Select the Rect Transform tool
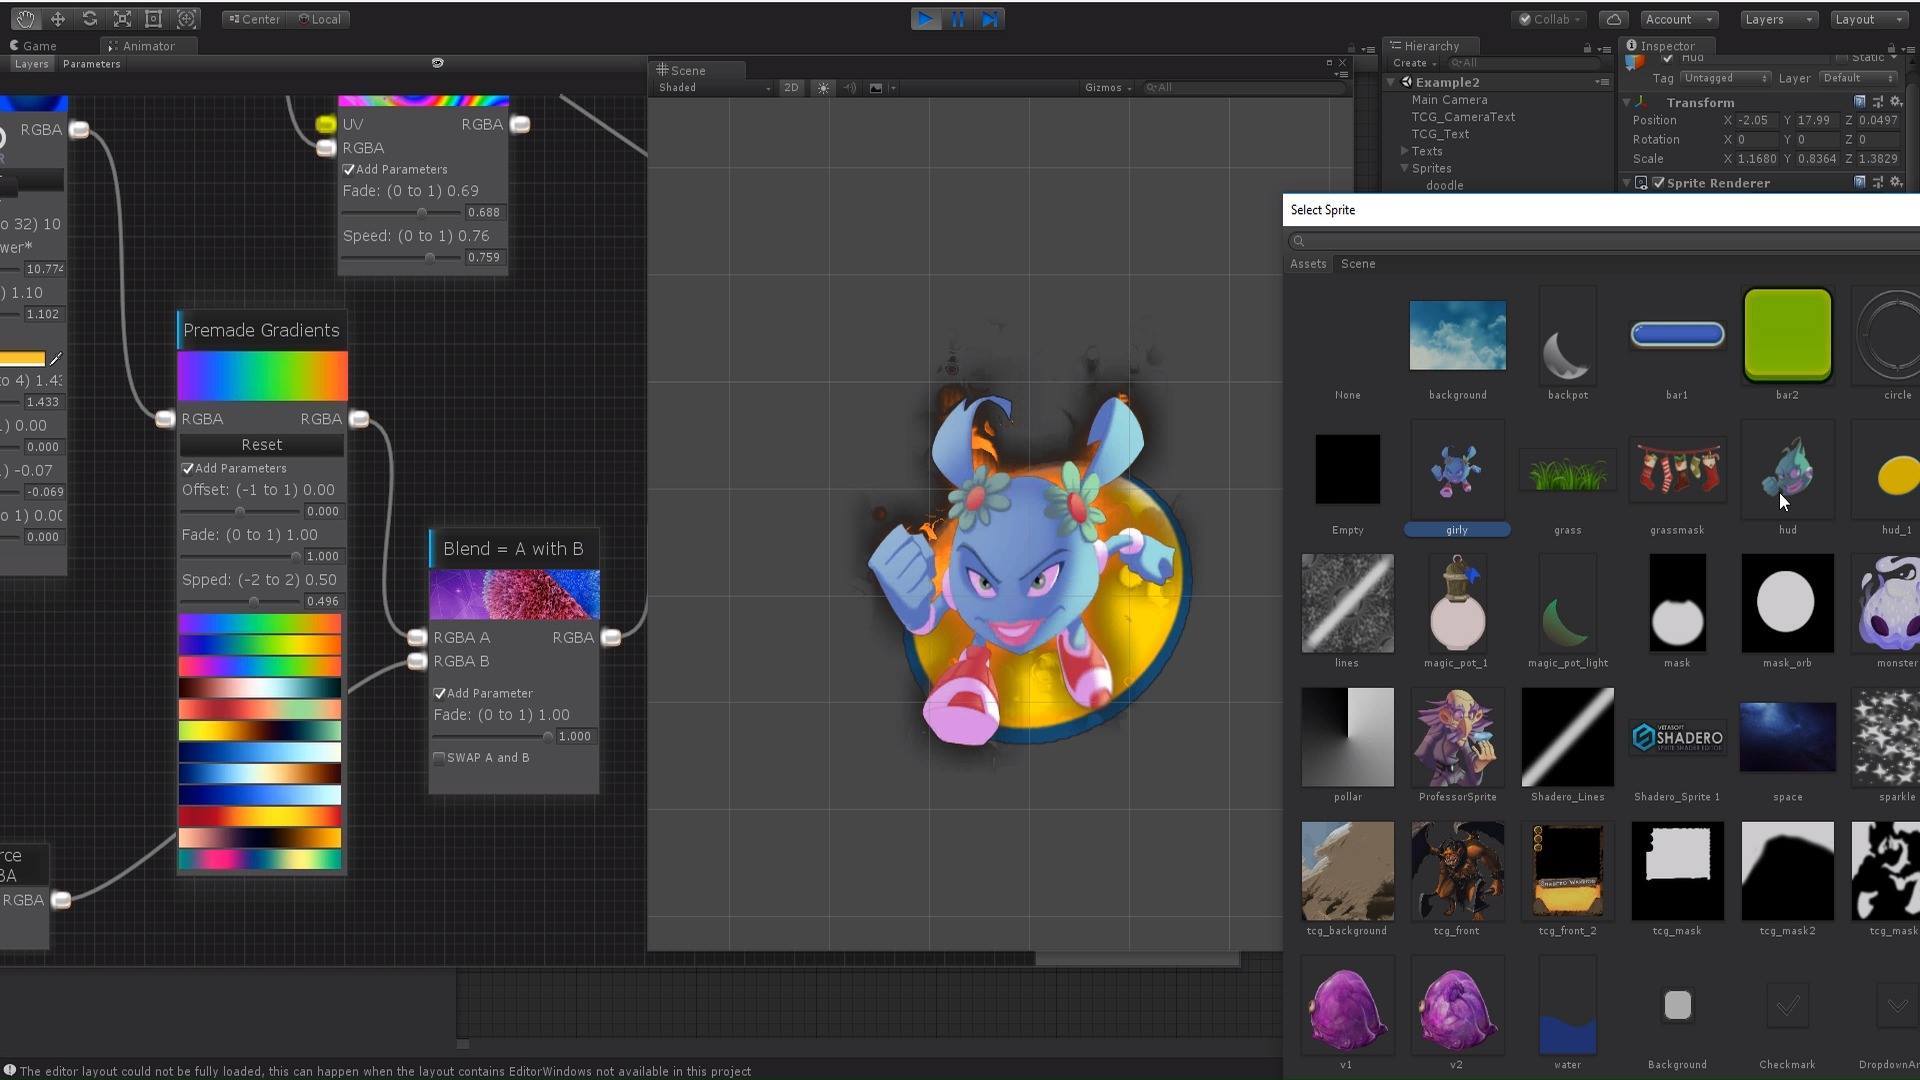Viewport: 1920px width, 1080px height. coord(153,18)
